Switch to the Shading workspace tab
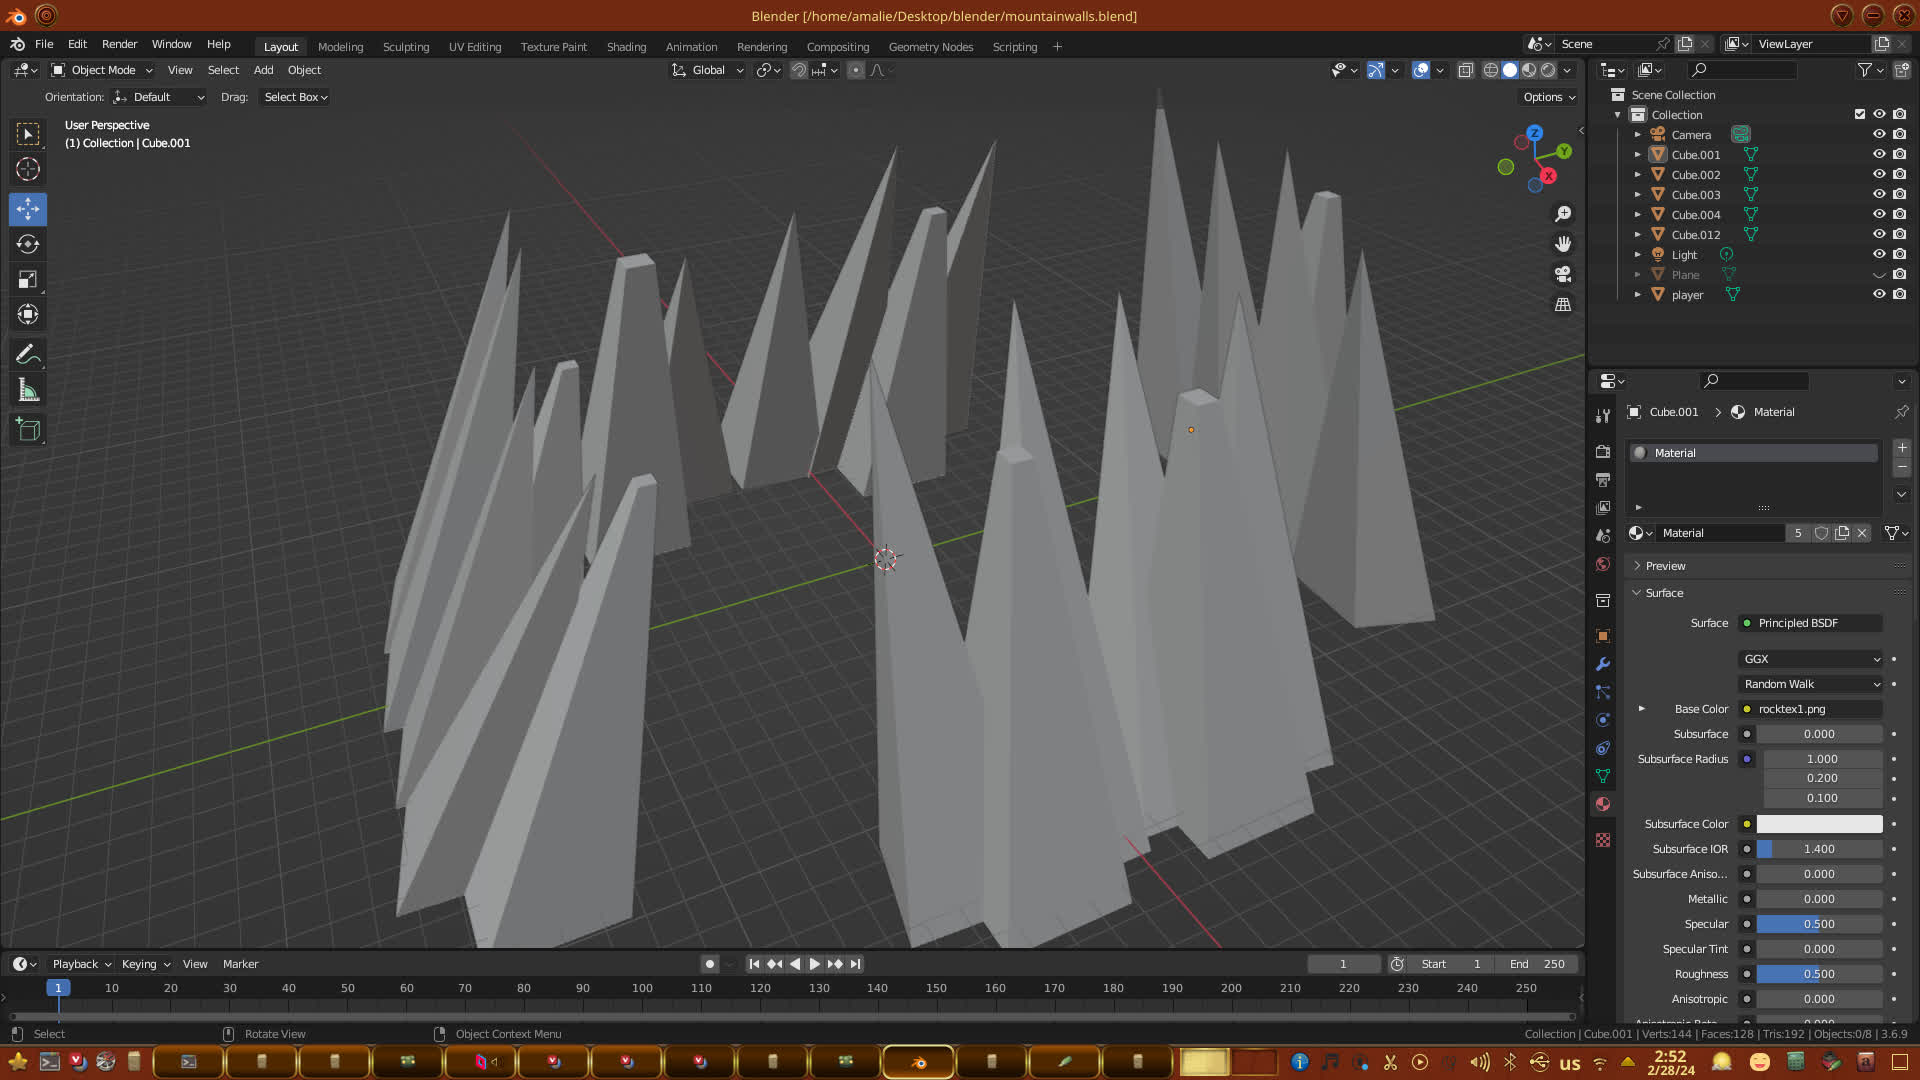The height and width of the screenshot is (1080, 1920). pos(626,47)
